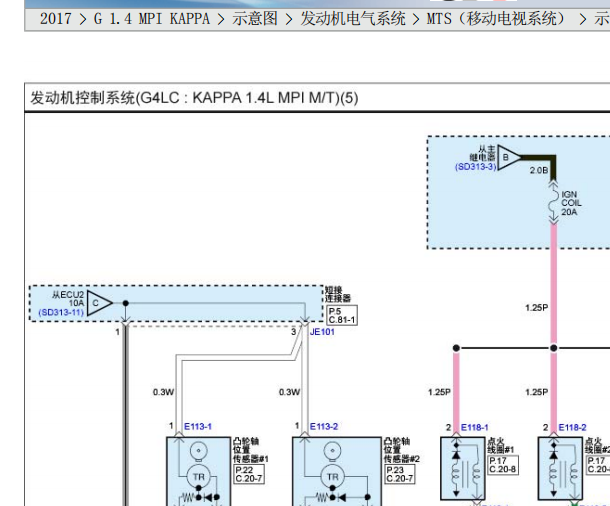Click the IGN COIL 20A label
610x506 pixels.
pos(571,203)
